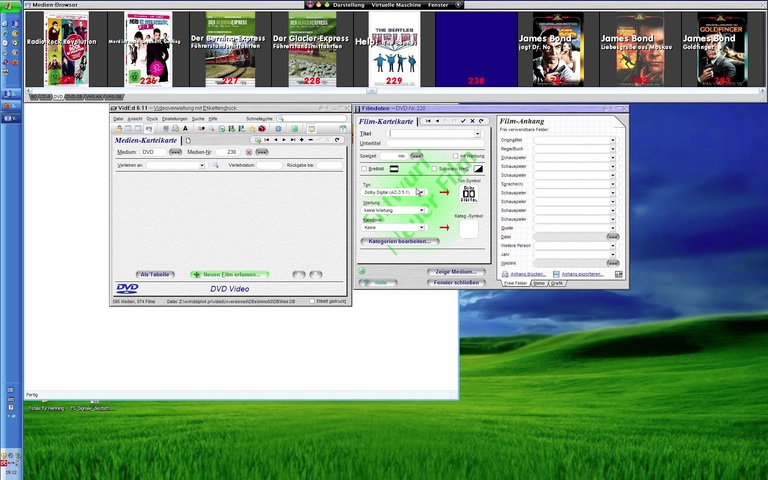Open the Originaltitel dropdown in Film-Anhang

(x=612, y=140)
